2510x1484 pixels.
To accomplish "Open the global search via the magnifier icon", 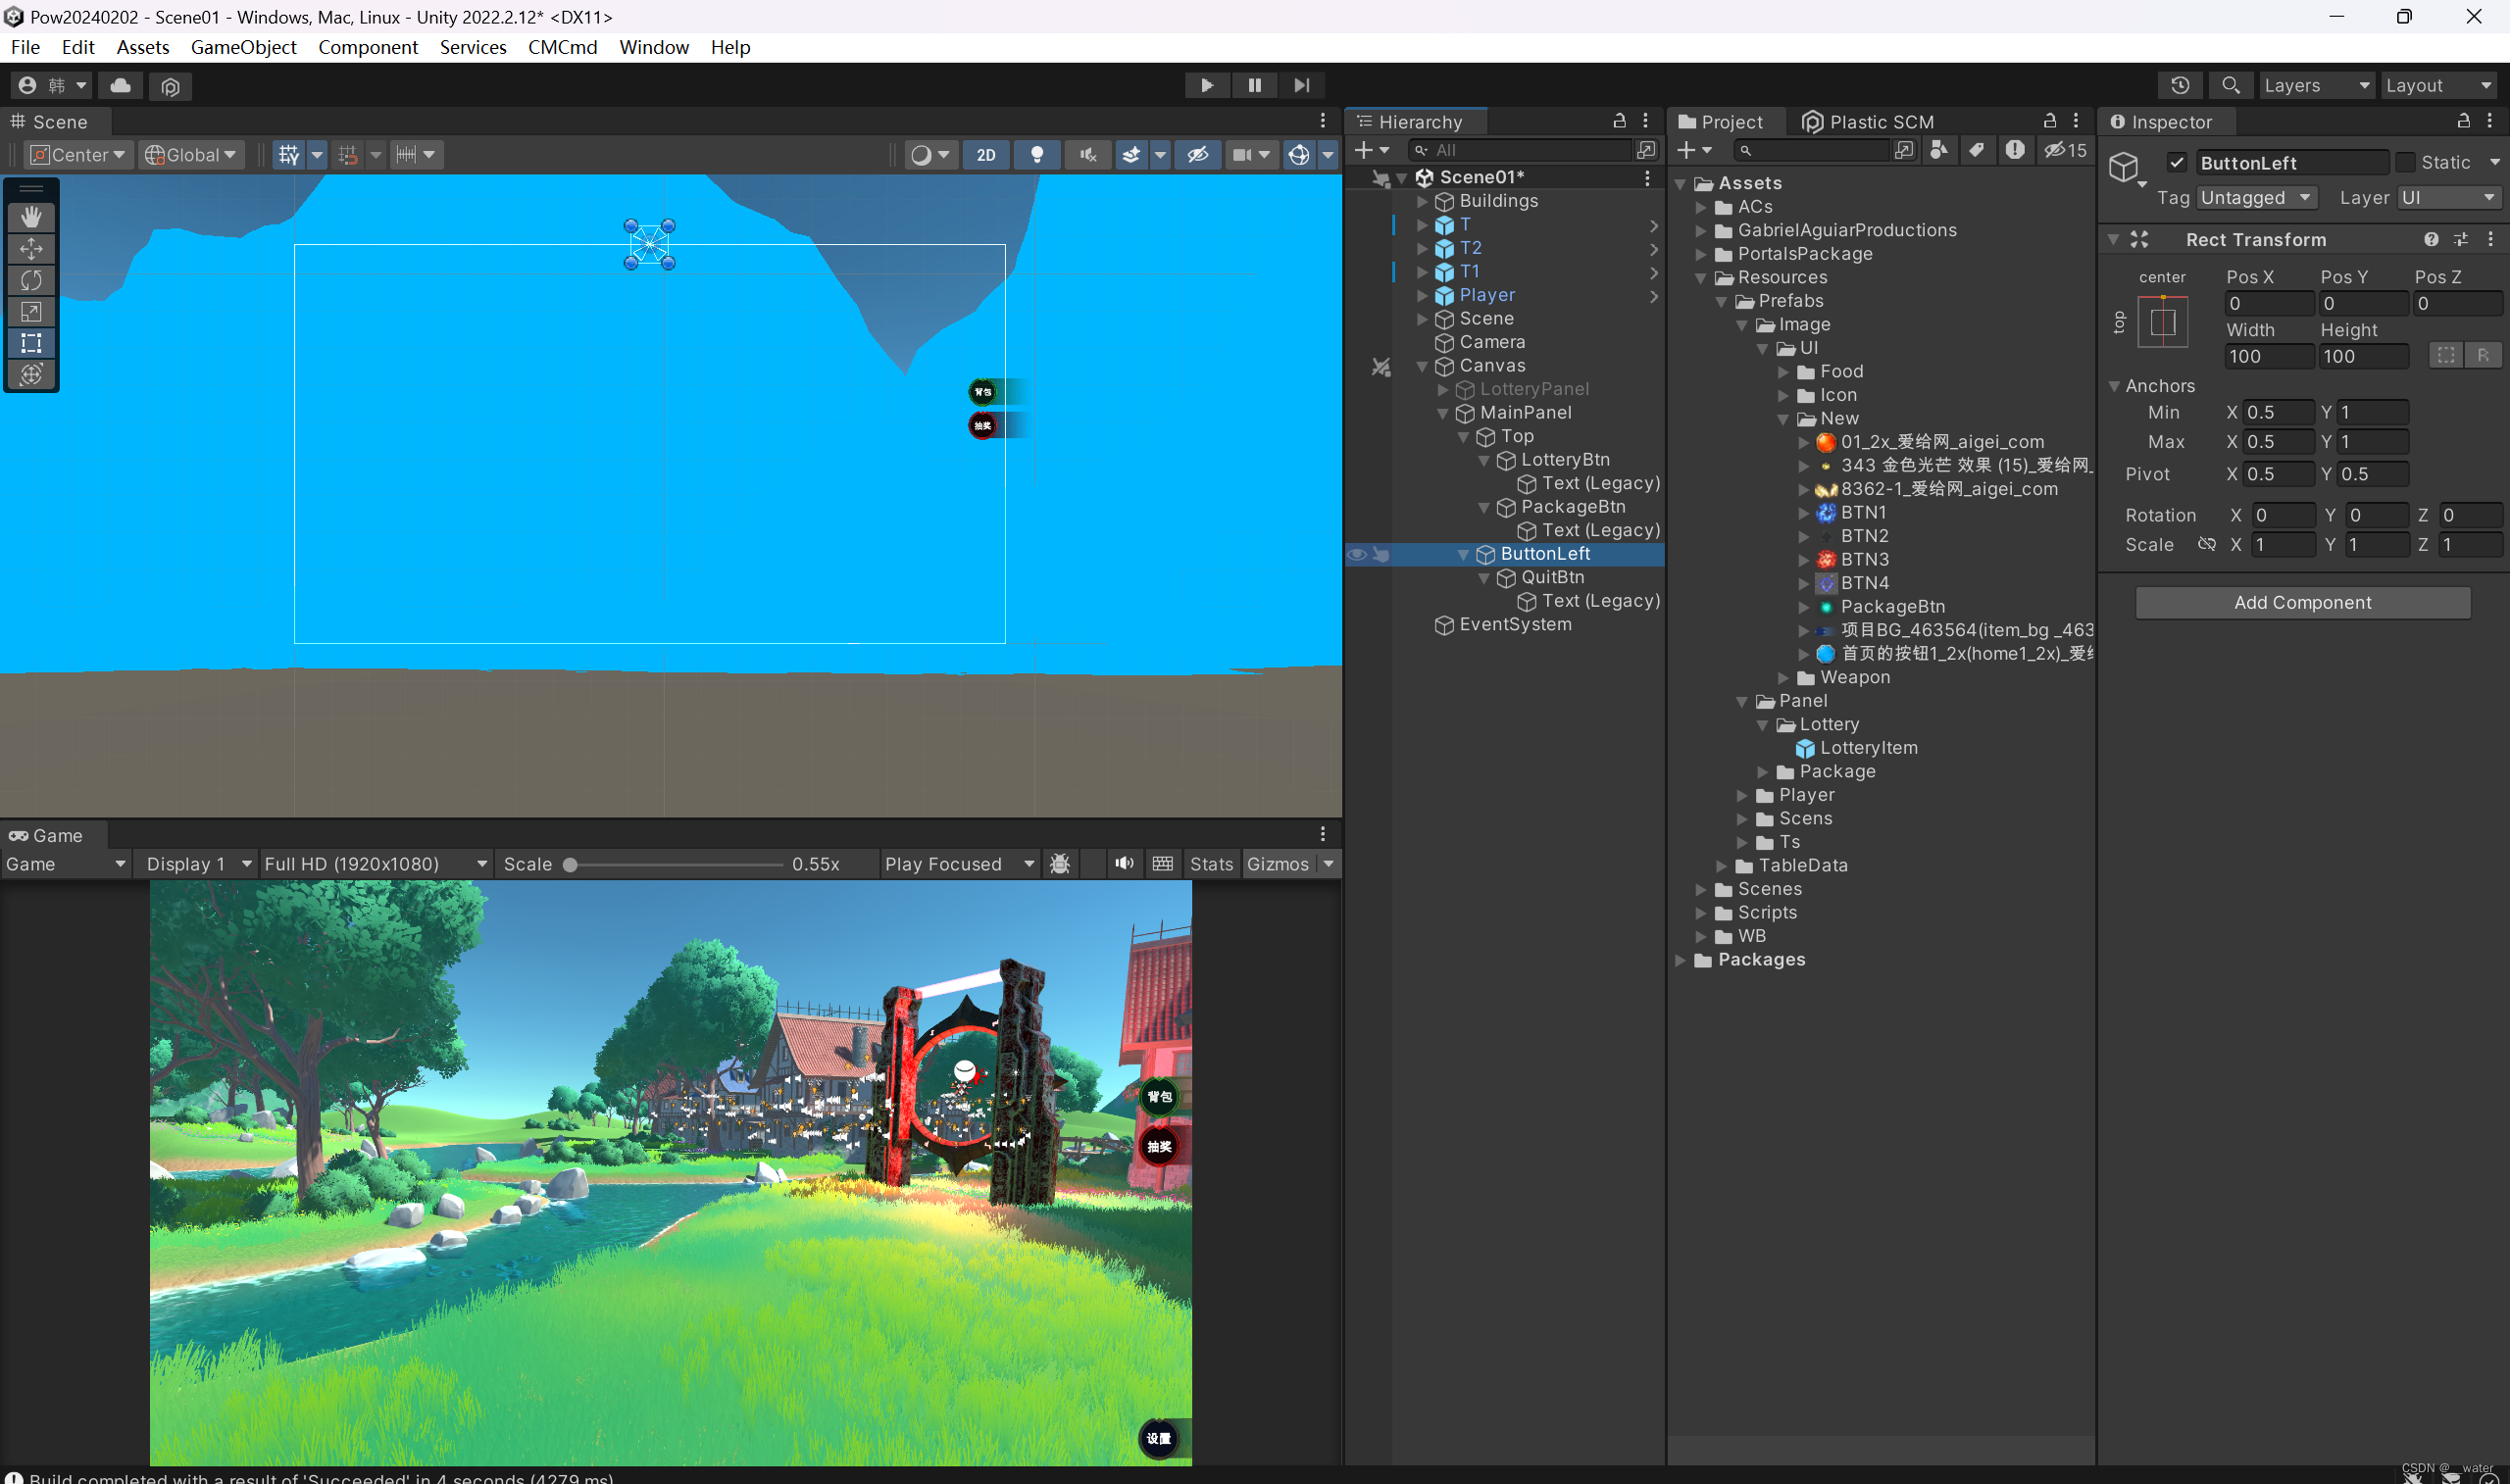I will pyautogui.click(x=2230, y=85).
